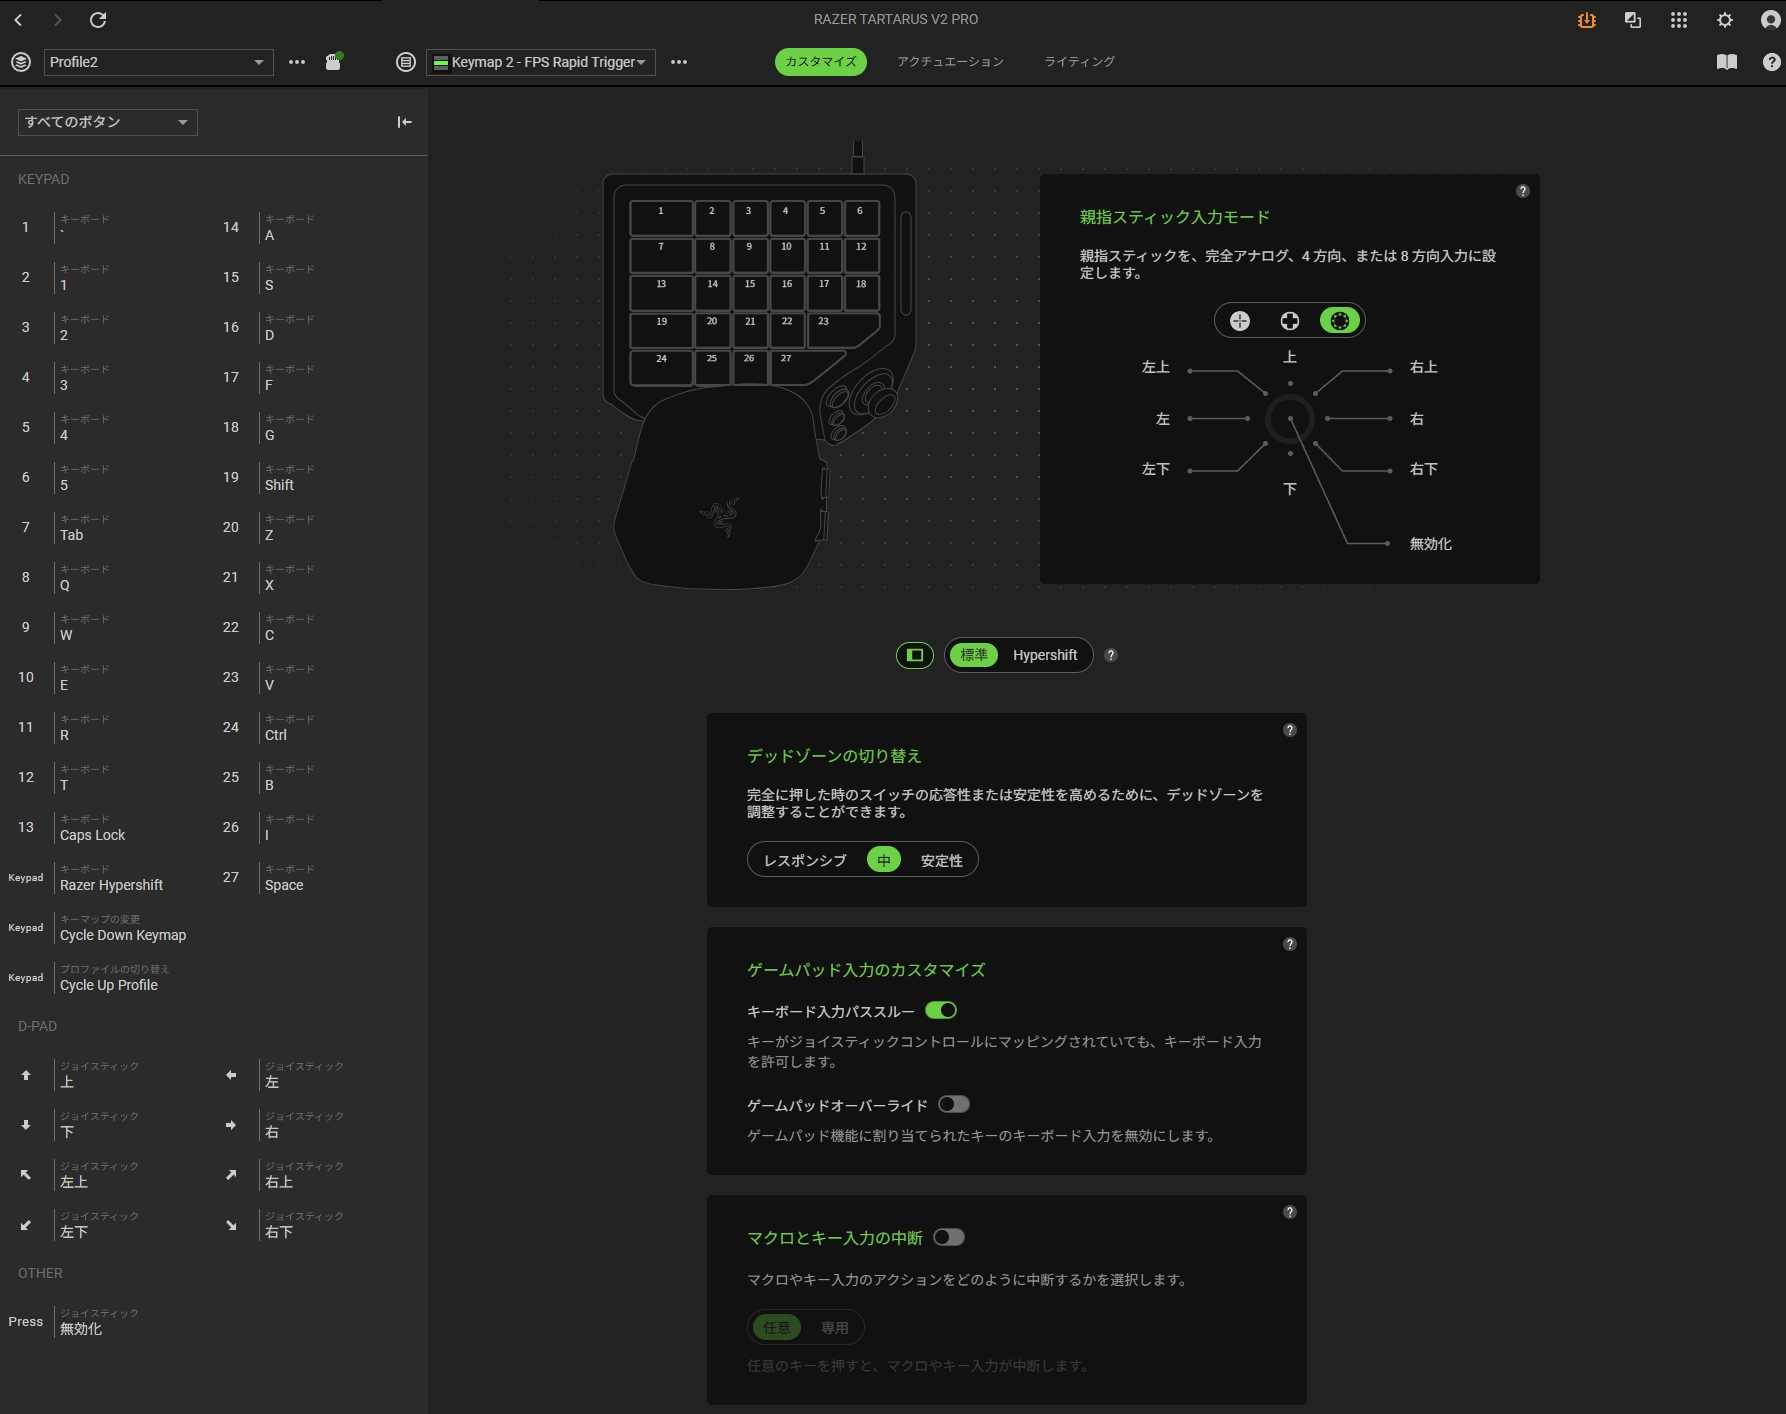The height and width of the screenshot is (1414, 1786).
Task: Open keypad 13 Caps Lock assignment
Action: (x=108, y=827)
